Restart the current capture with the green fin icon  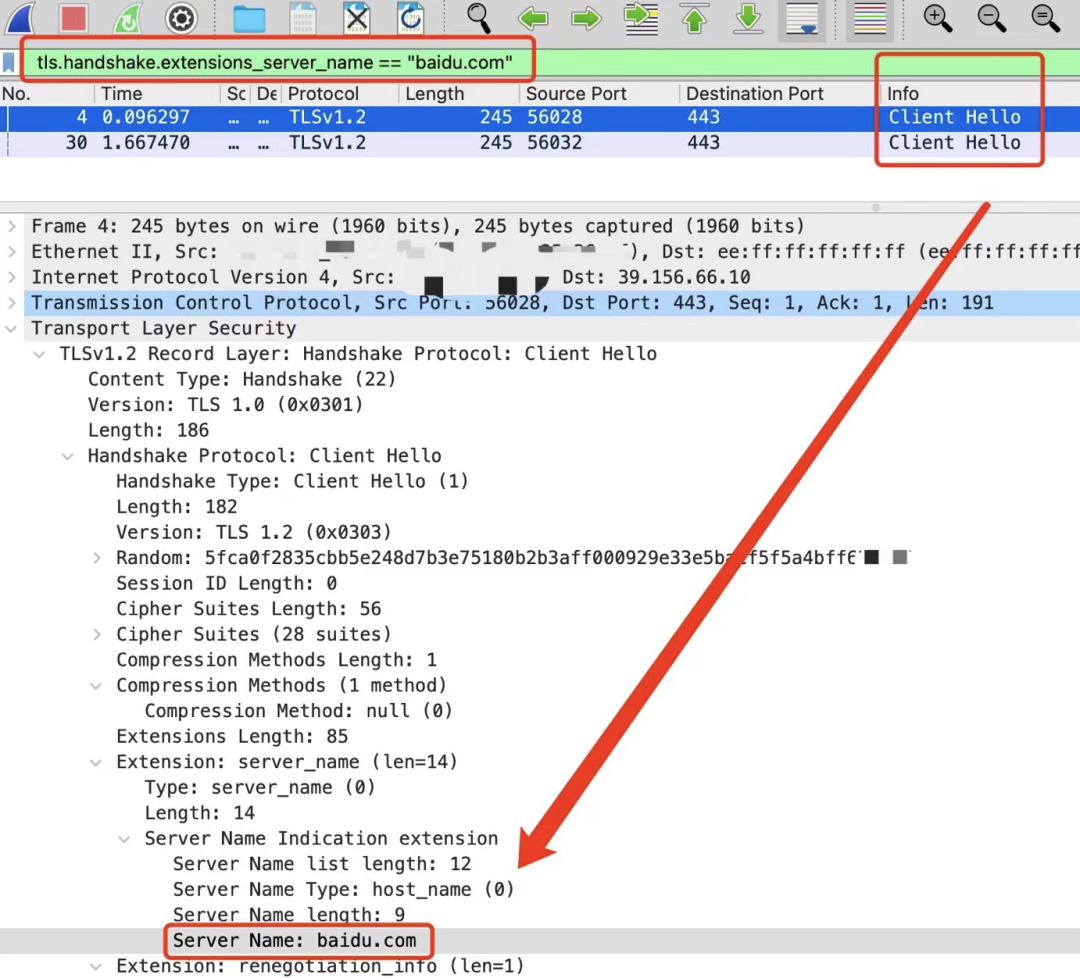coord(127,17)
